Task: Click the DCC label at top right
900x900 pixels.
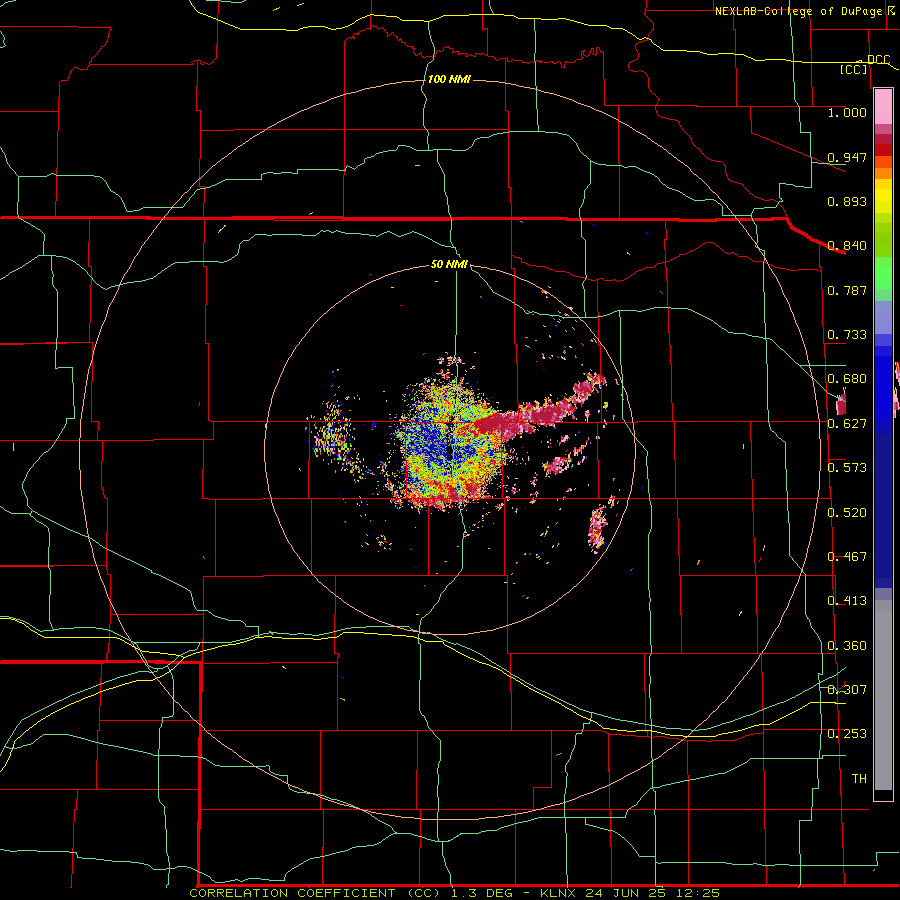Action: [x=878, y=59]
